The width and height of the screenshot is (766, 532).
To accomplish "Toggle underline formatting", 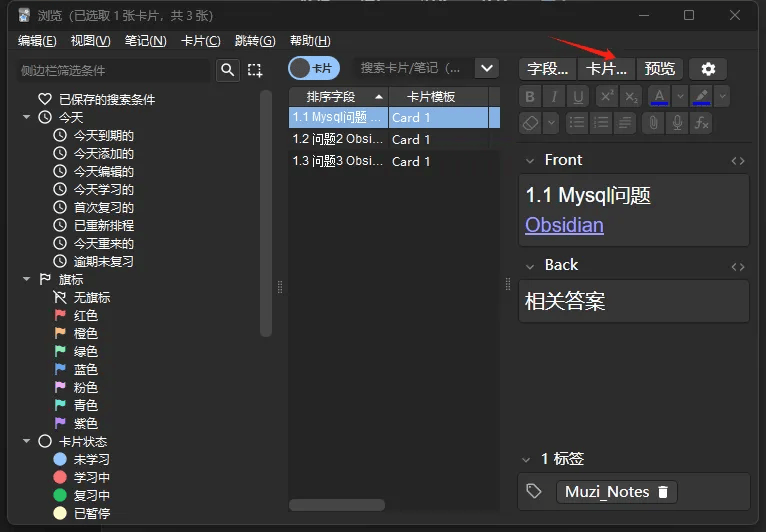I will 578,96.
